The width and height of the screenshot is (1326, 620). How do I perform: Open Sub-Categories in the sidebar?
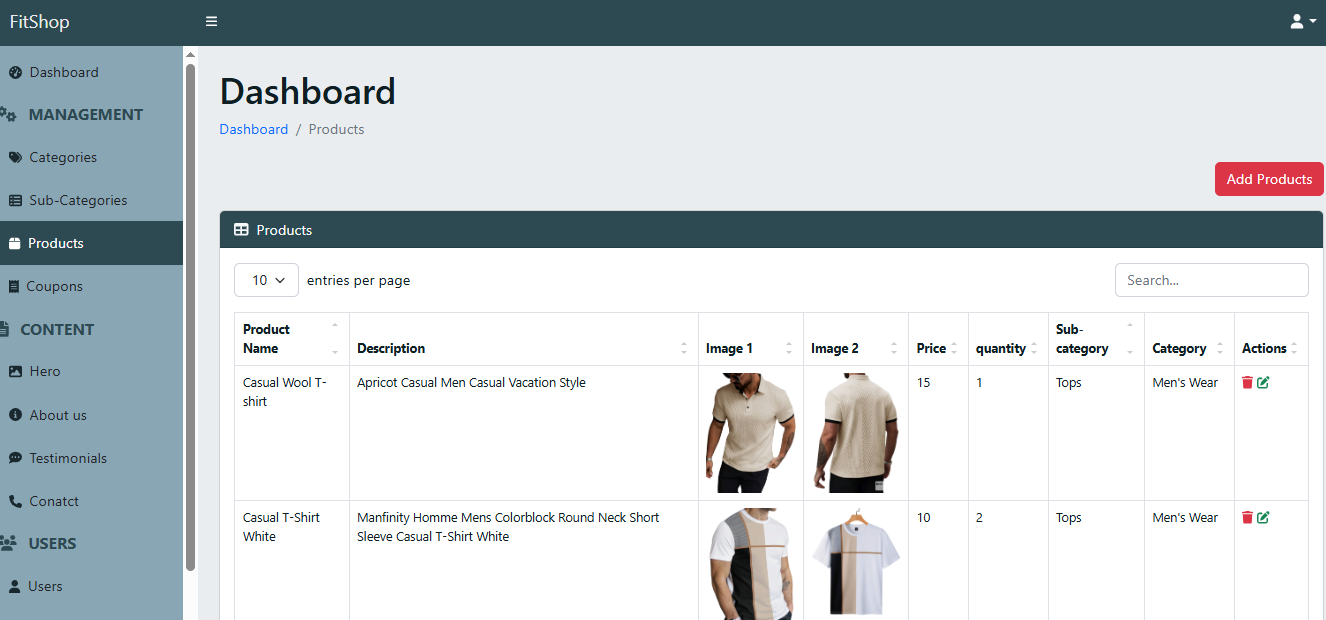pos(78,201)
